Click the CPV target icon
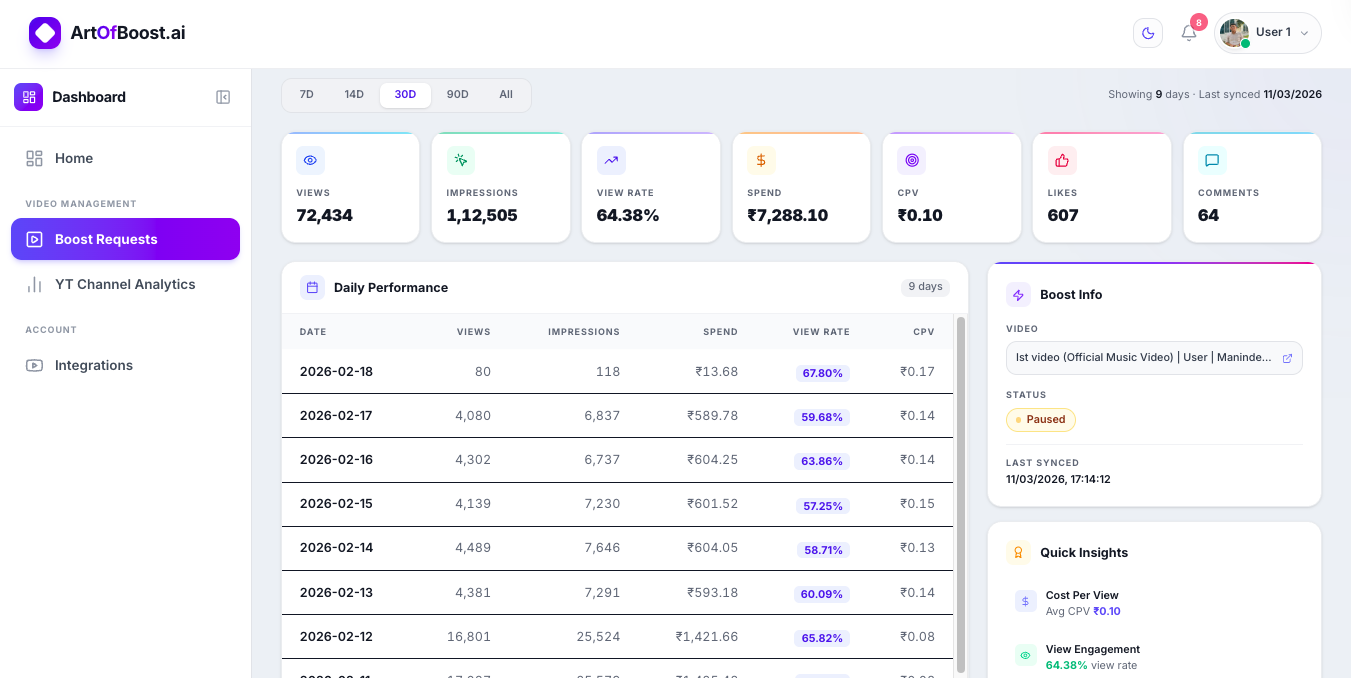Image resolution: width=1351 pixels, height=678 pixels. (x=911, y=160)
